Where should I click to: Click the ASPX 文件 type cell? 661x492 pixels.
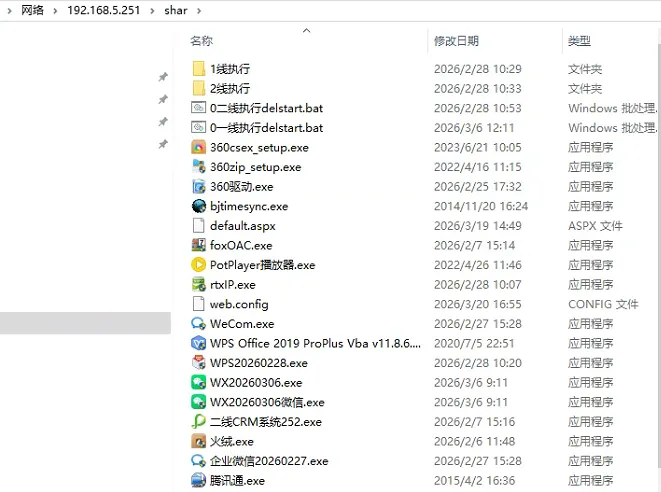pos(595,226)
